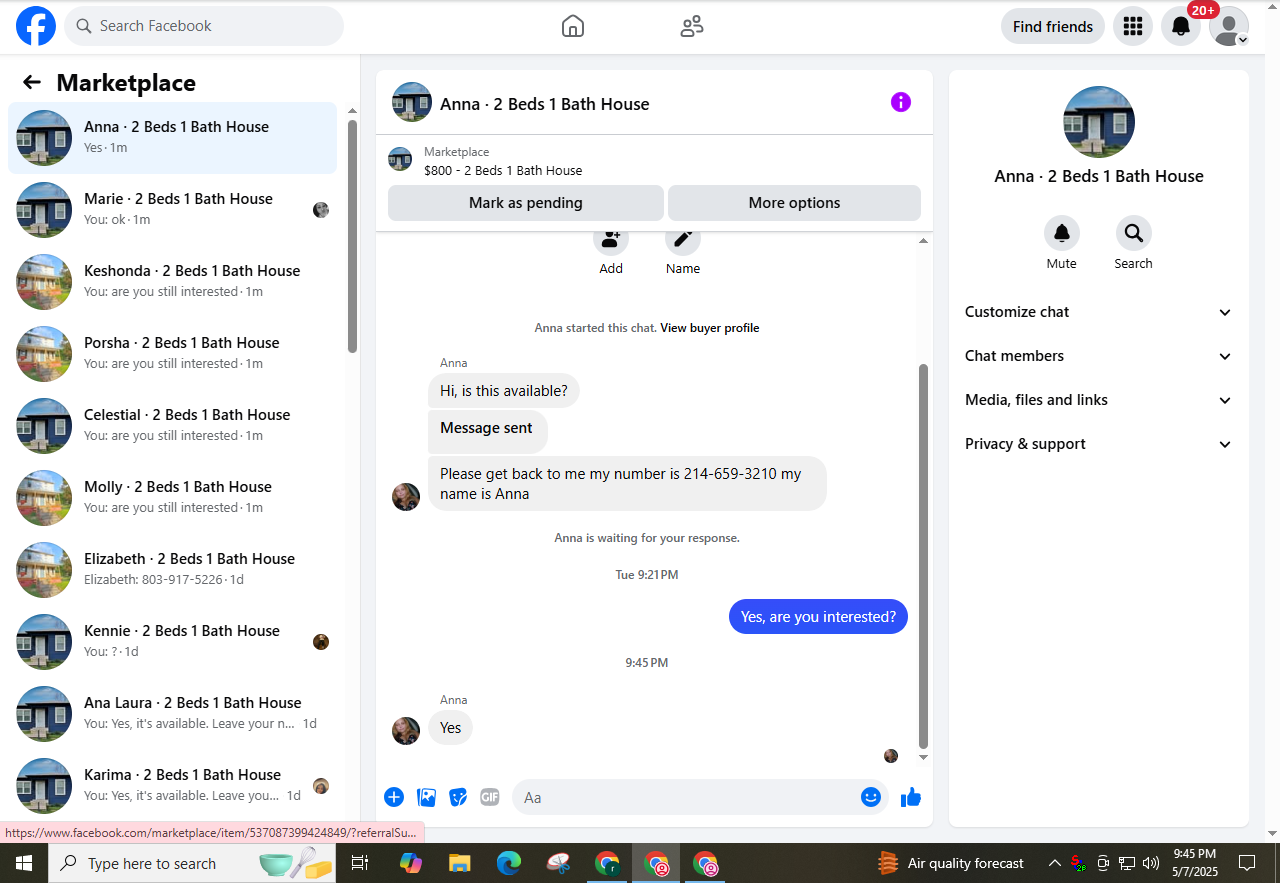
Task: Click Anna's avatar beside Yes message
Action: tap(406, 731)
